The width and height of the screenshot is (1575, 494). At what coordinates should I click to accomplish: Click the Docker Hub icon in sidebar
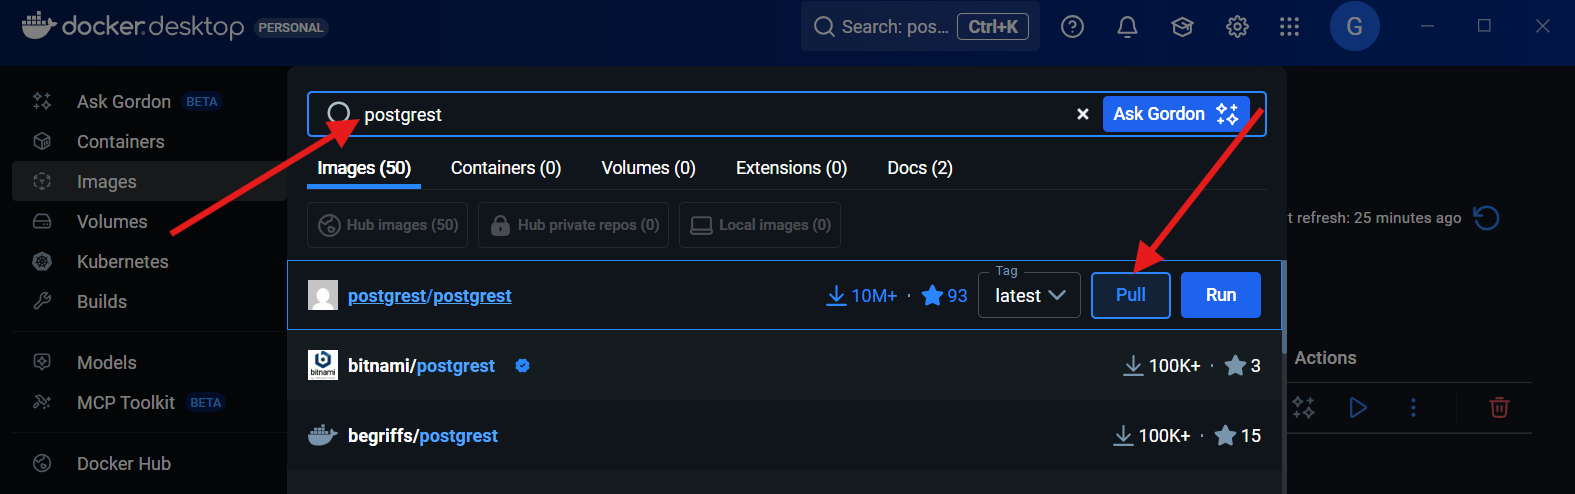click(x=42, y=463)
